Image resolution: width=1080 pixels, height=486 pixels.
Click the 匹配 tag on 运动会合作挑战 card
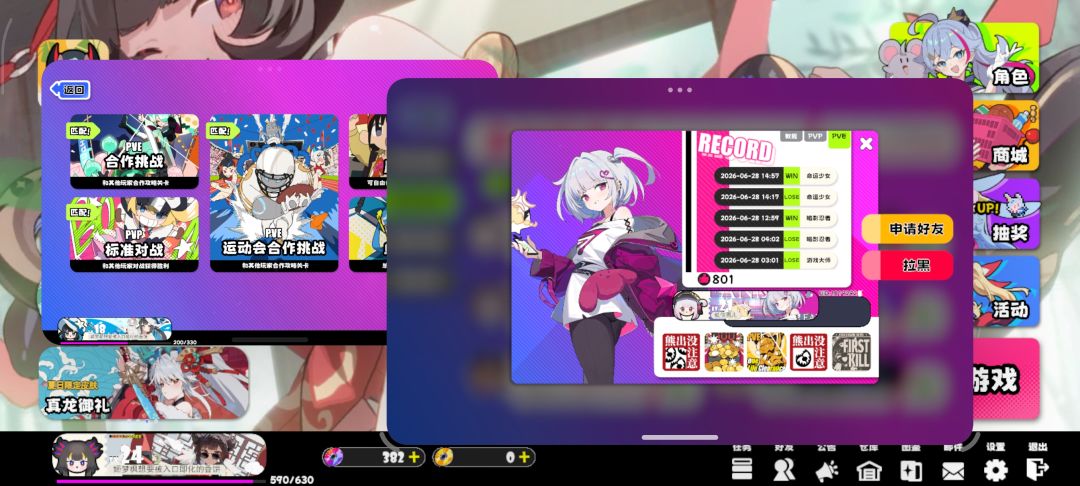coord(223,130)
